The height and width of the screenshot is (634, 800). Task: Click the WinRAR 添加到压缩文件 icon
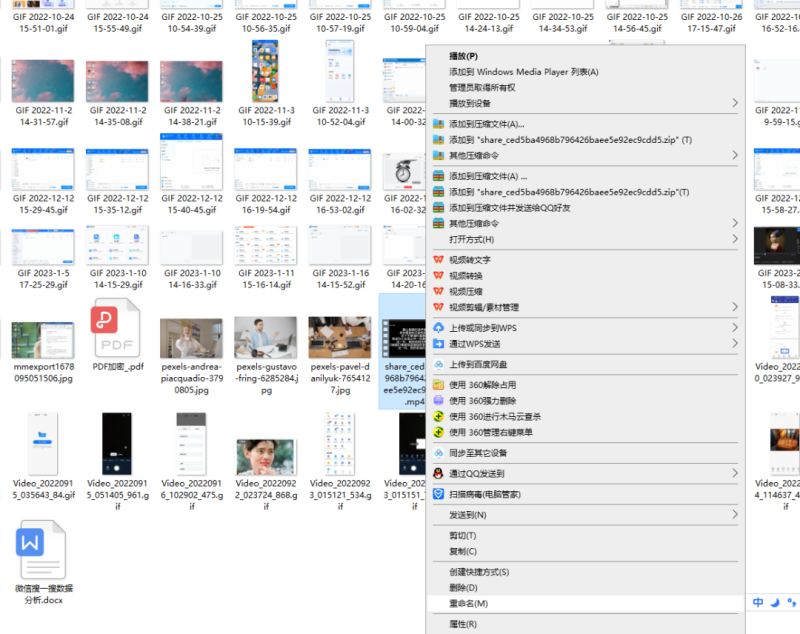pyautogui.click(x=437, y=124)
